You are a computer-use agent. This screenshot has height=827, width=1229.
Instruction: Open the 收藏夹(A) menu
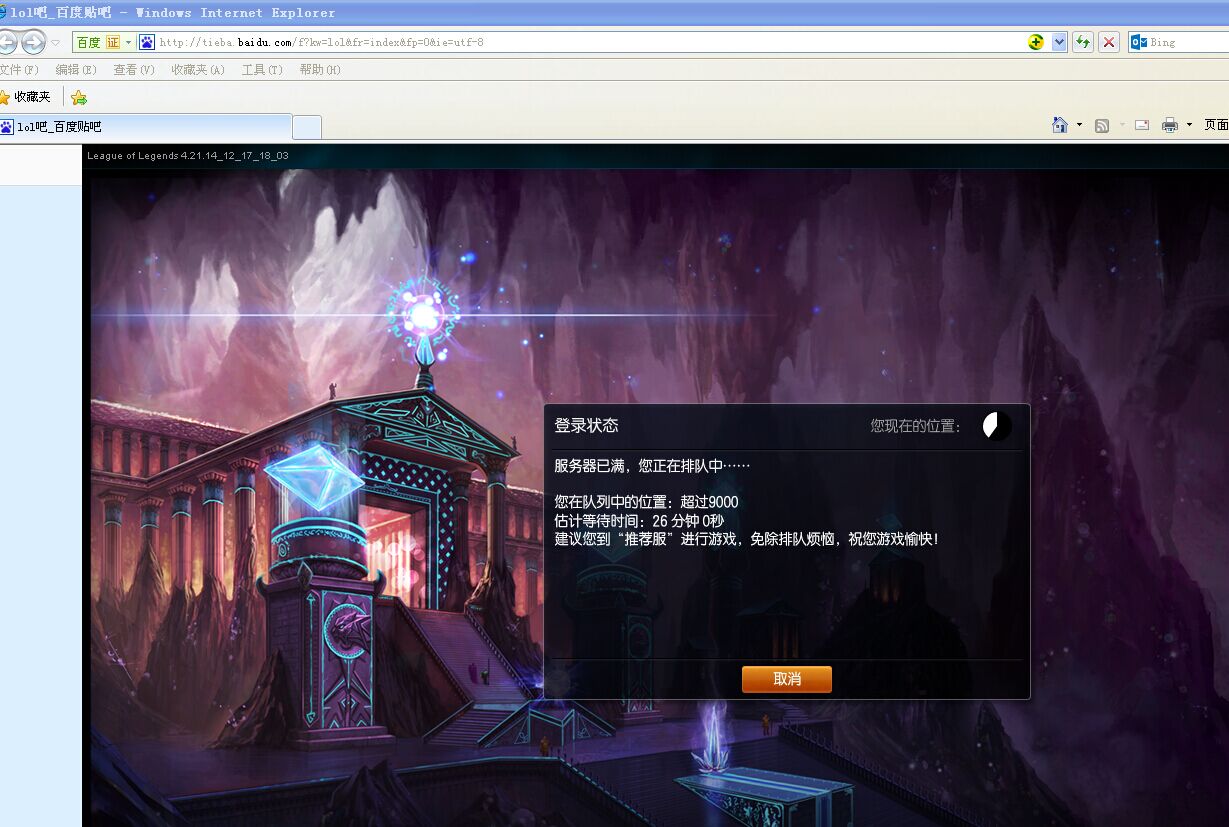tap(198, 70)
